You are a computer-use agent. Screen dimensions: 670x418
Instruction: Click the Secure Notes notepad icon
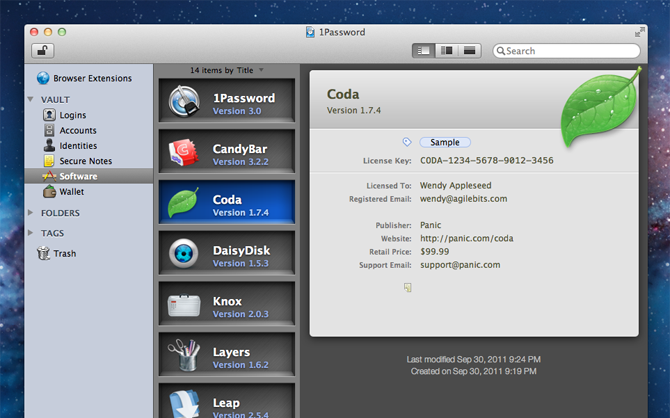point(49,161)
